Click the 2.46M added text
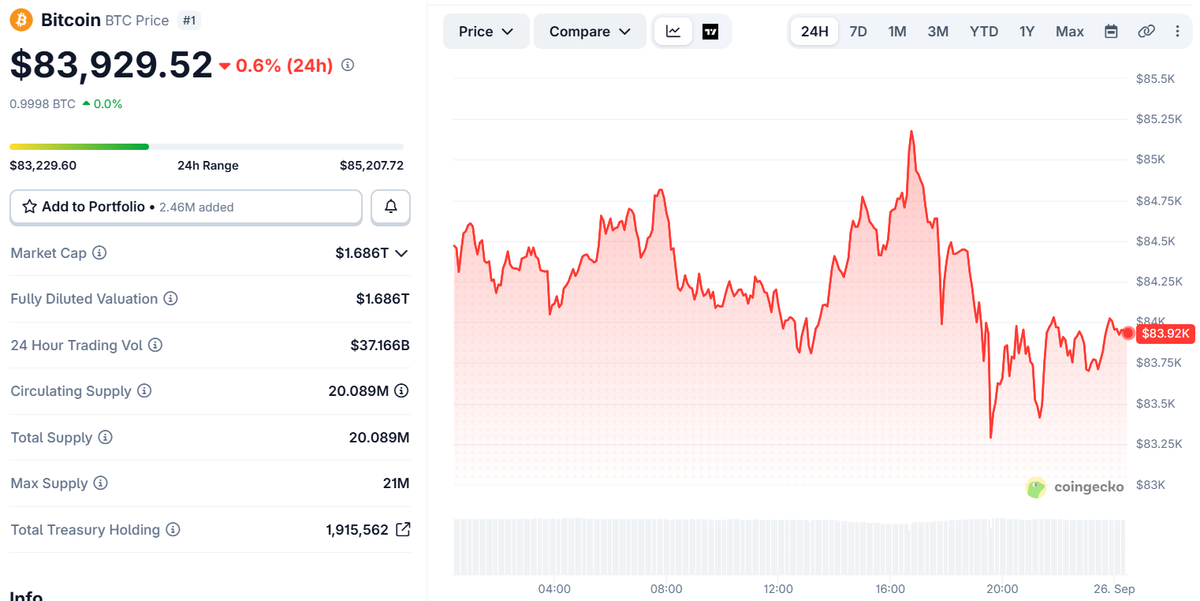The height and width of the screenshot is (601, 1200). (195, 207)
